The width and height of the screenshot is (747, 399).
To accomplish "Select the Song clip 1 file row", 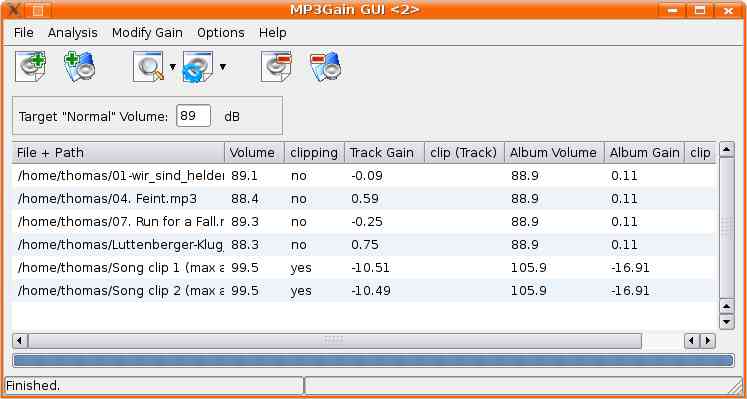I will point(363,268).
